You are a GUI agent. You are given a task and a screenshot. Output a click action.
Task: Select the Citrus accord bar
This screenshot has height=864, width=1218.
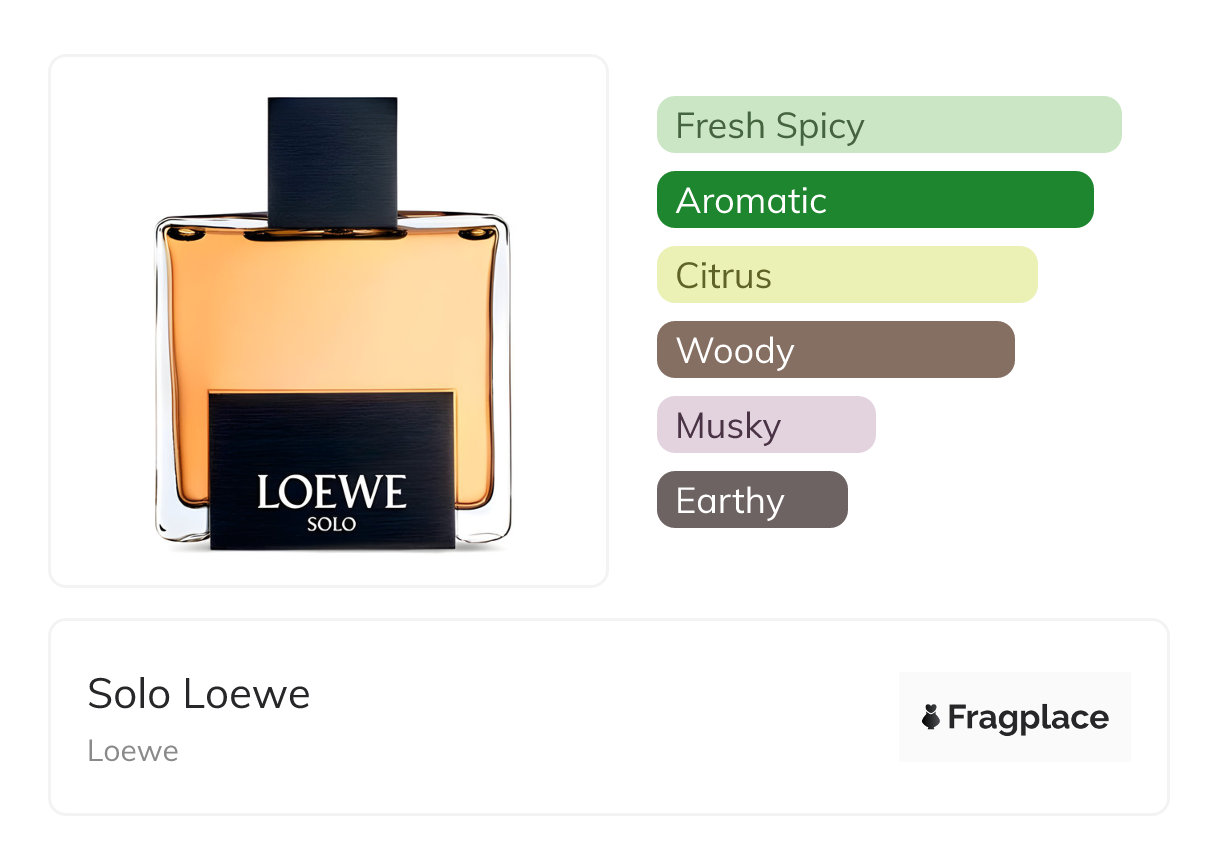(x=847, y=275)
